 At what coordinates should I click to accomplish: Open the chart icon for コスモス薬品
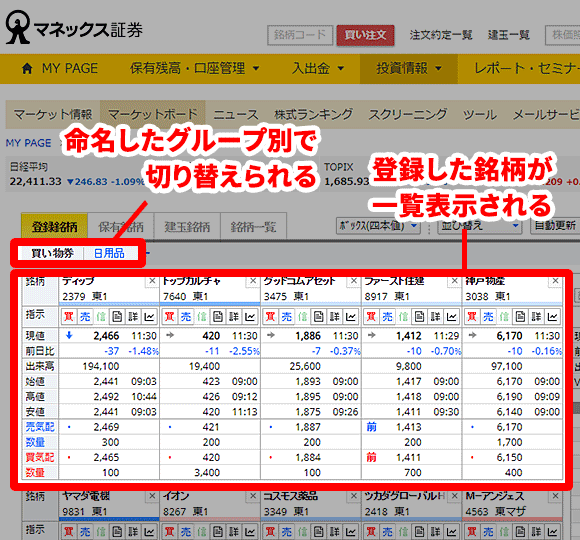click(x=351, y=531)
